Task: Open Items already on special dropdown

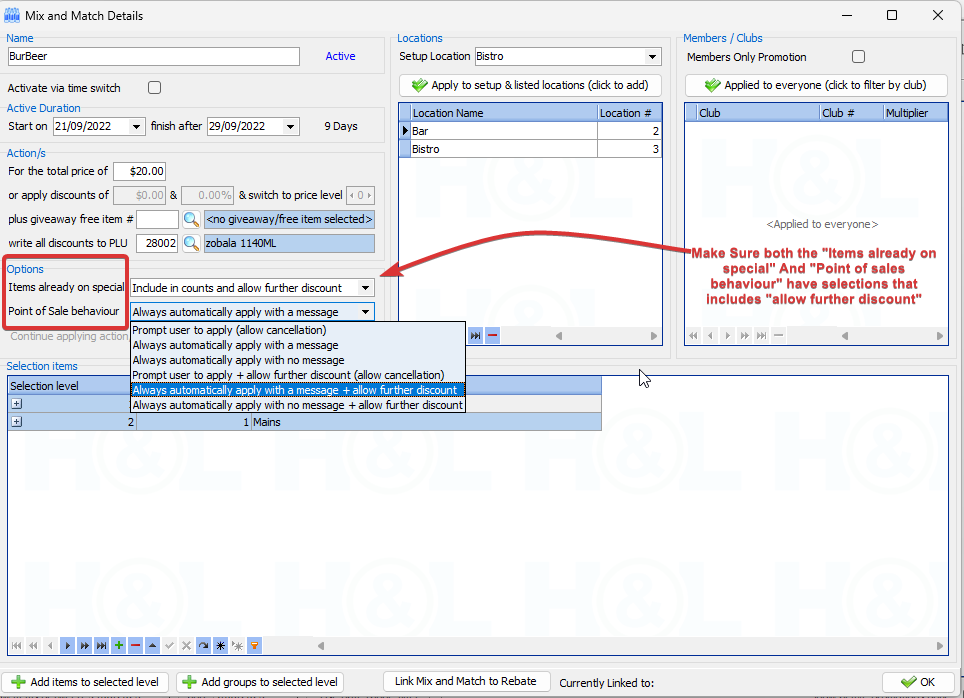Action: 366,288
